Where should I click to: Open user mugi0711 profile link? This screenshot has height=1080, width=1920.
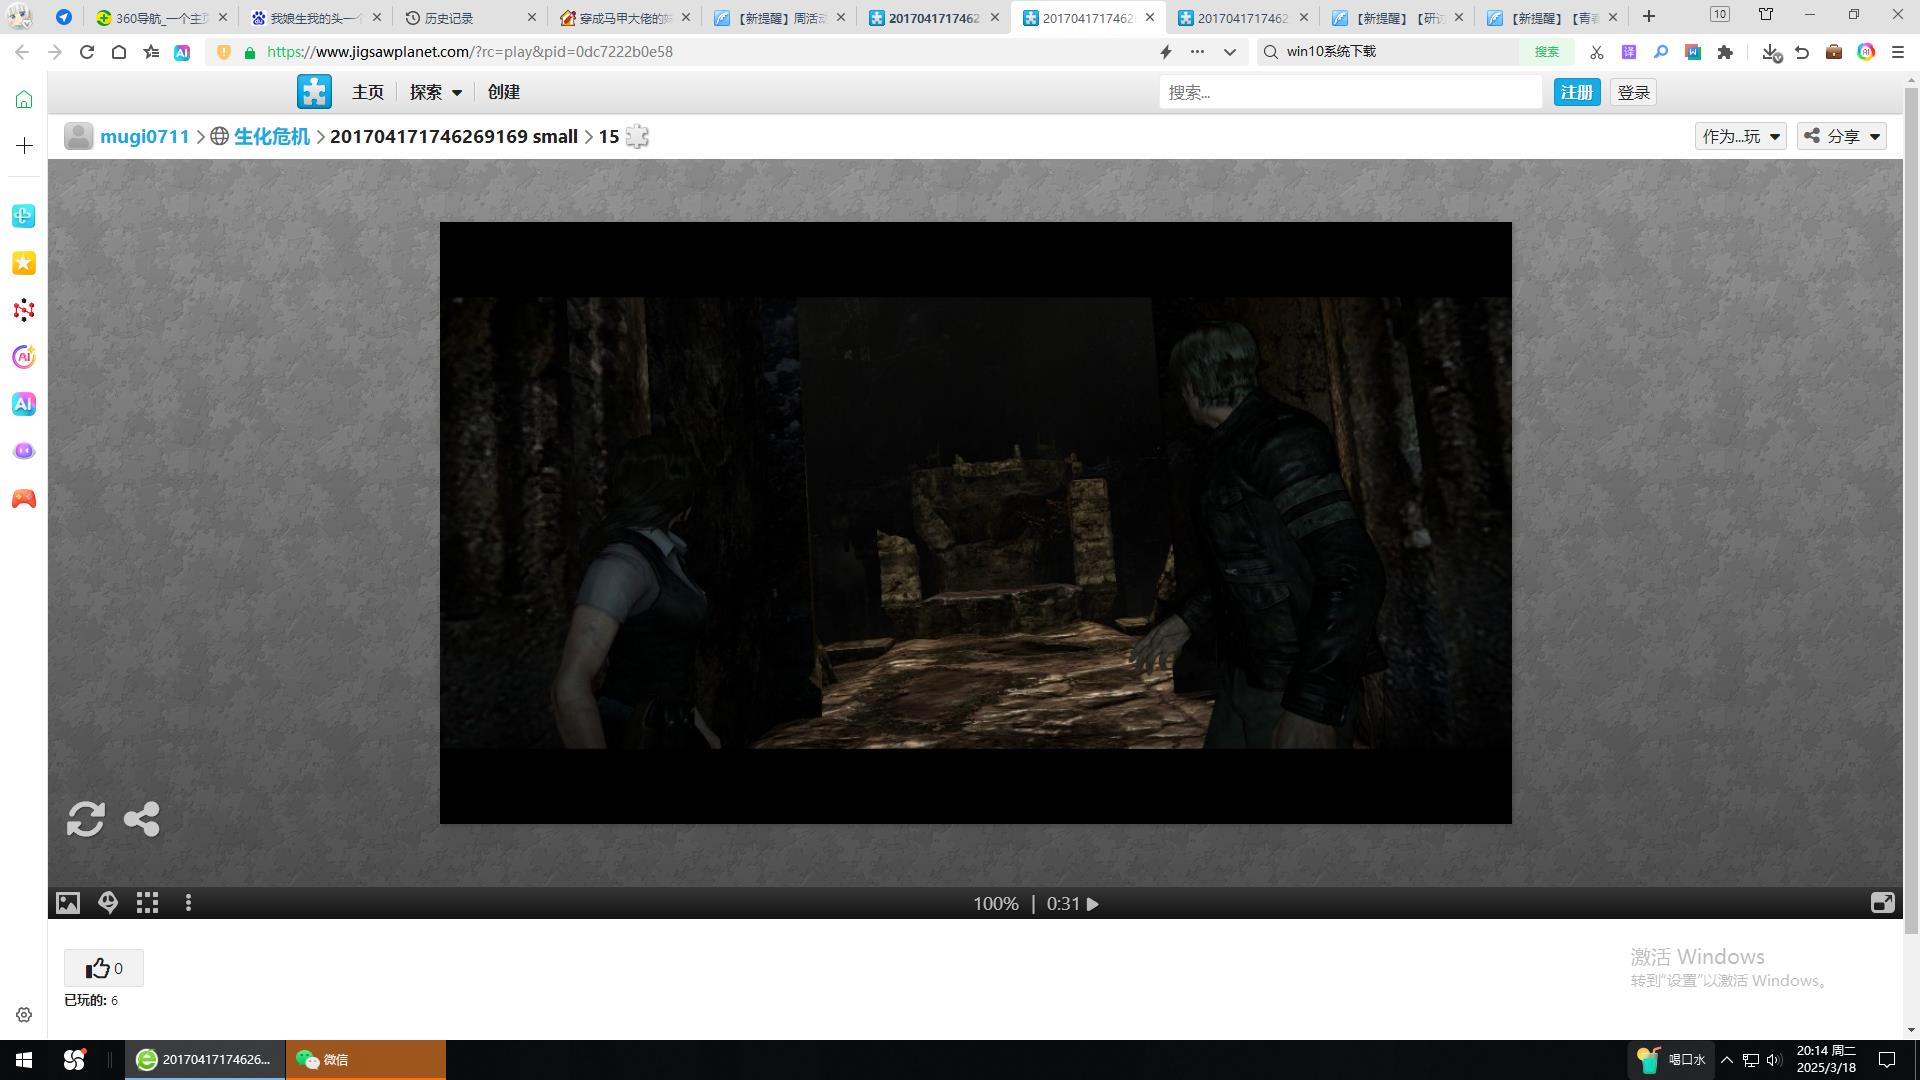pos(145,137)
